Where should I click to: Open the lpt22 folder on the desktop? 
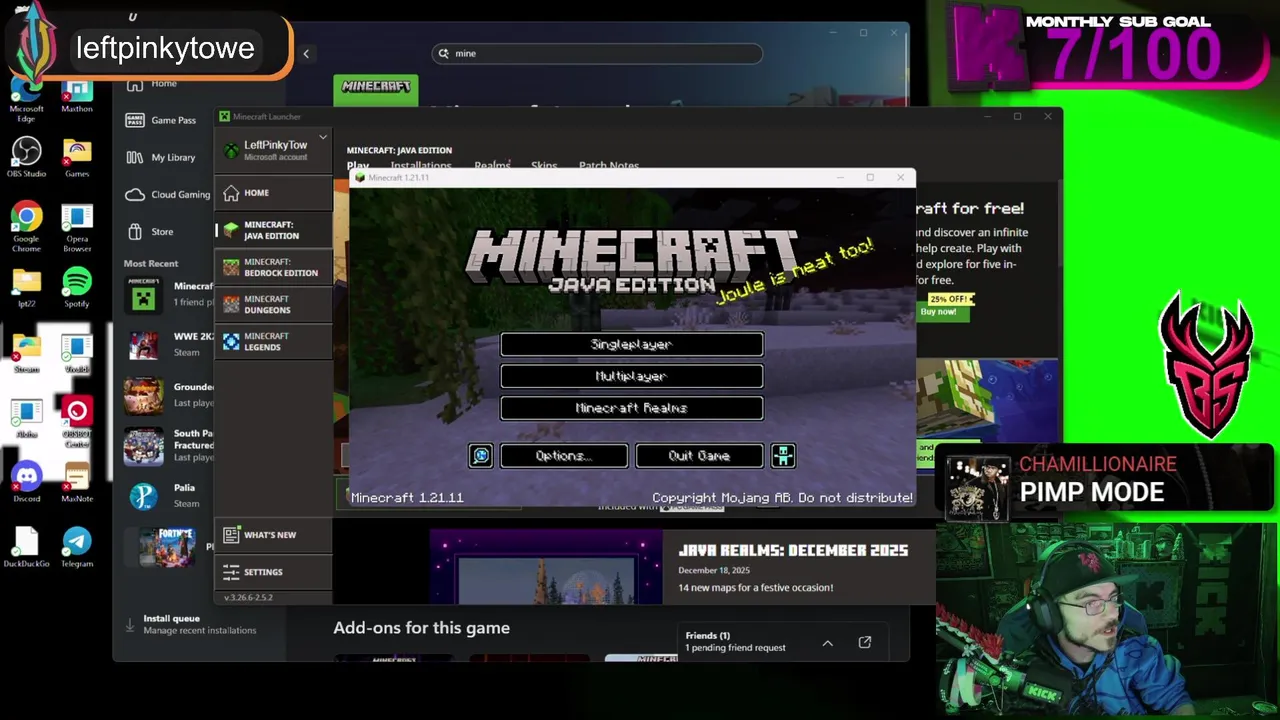pyautogui.click(x=27, y=288)
